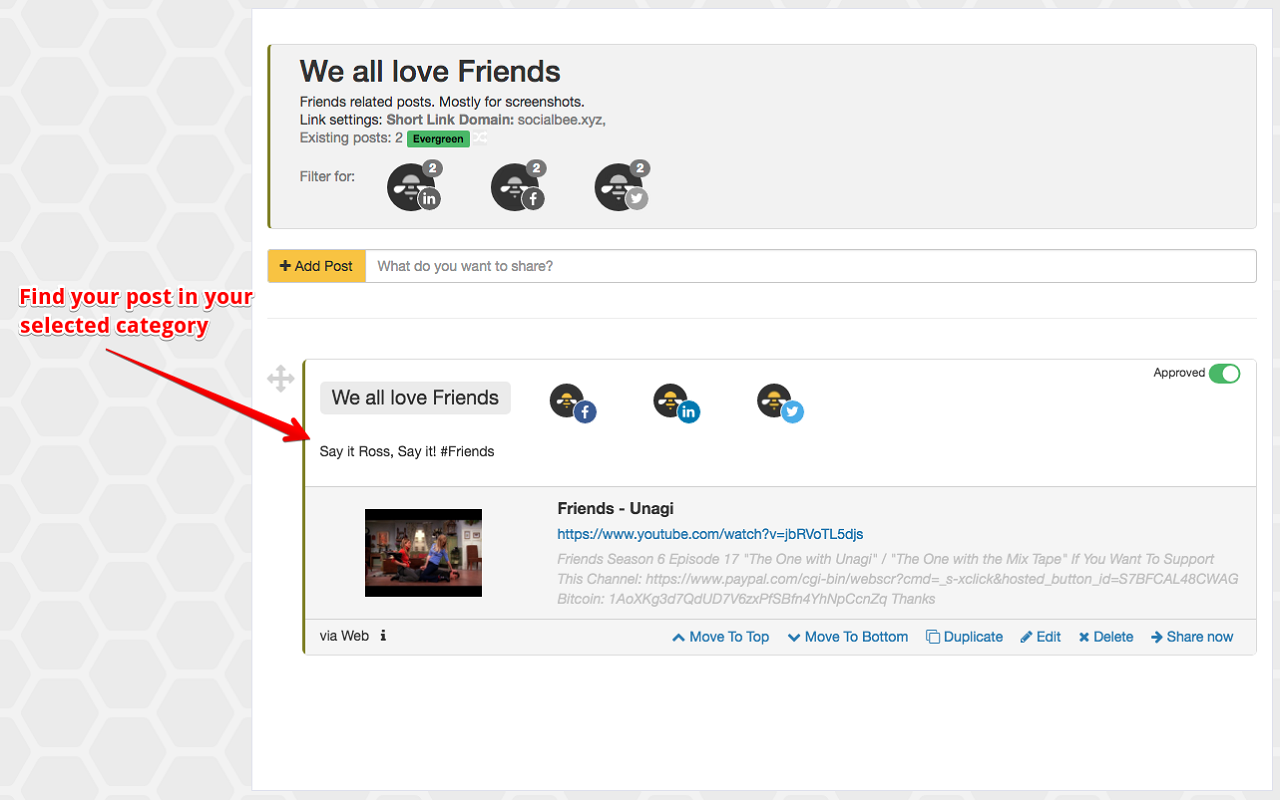Click the Evergreen badge

[x=438, y=139]
